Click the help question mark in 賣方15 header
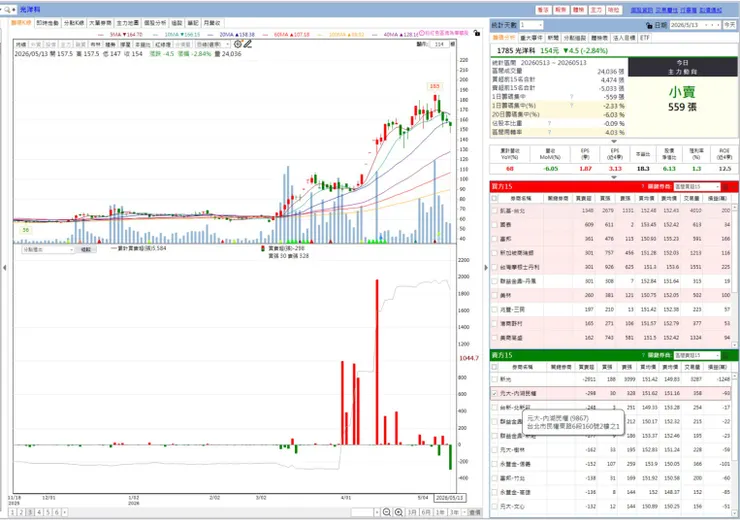Viewport: 740px width, 520px height. coord(642,355)
